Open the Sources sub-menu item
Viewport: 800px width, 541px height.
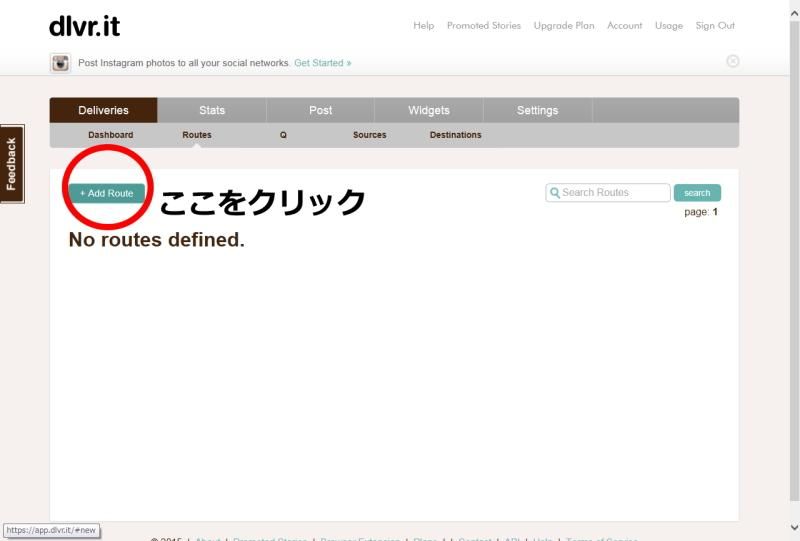[369, 135]
